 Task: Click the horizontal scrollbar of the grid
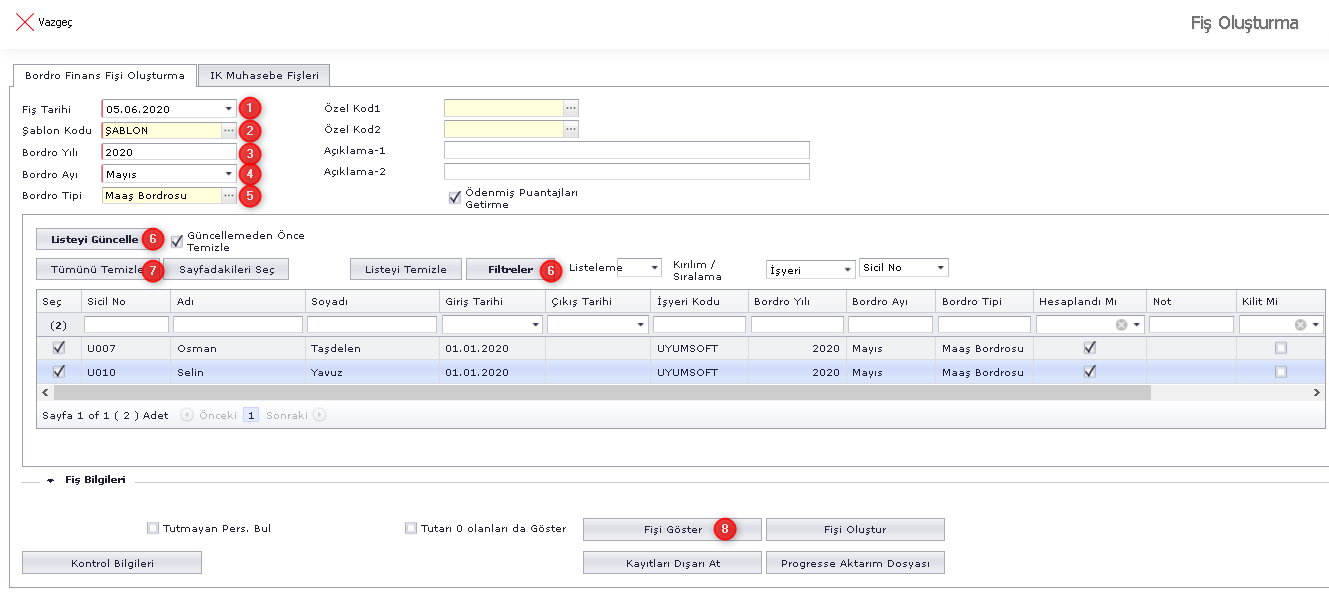(x=600, y=393)
